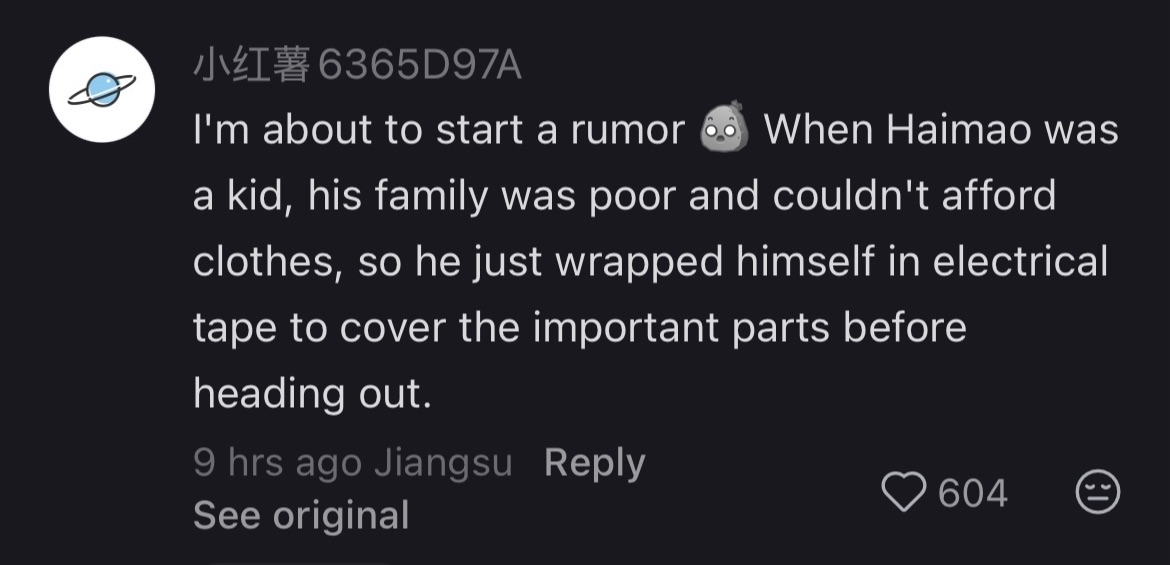The image size is (1170, 565).
Task: Tap the line about electrical wrapping
Action: (x=651, y=263)
